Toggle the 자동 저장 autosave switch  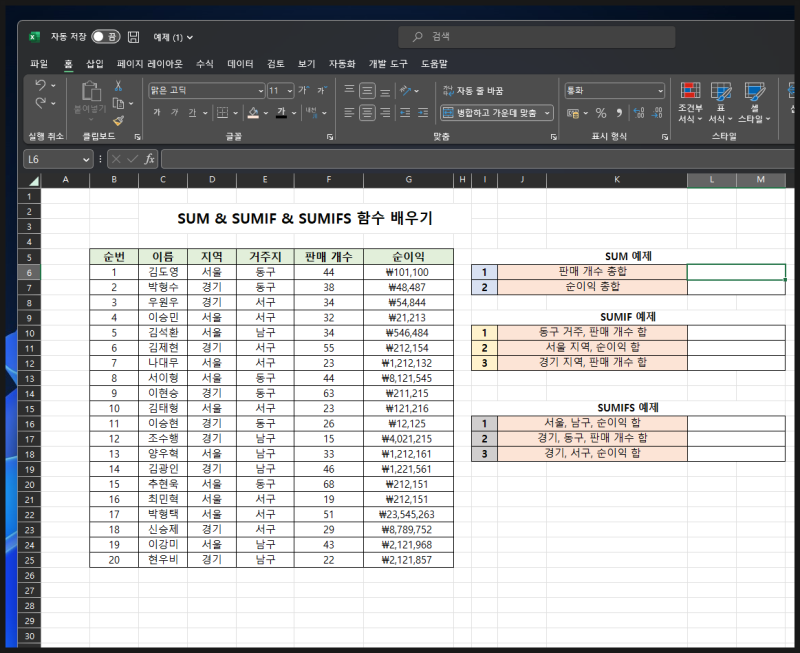click(106, 37)
